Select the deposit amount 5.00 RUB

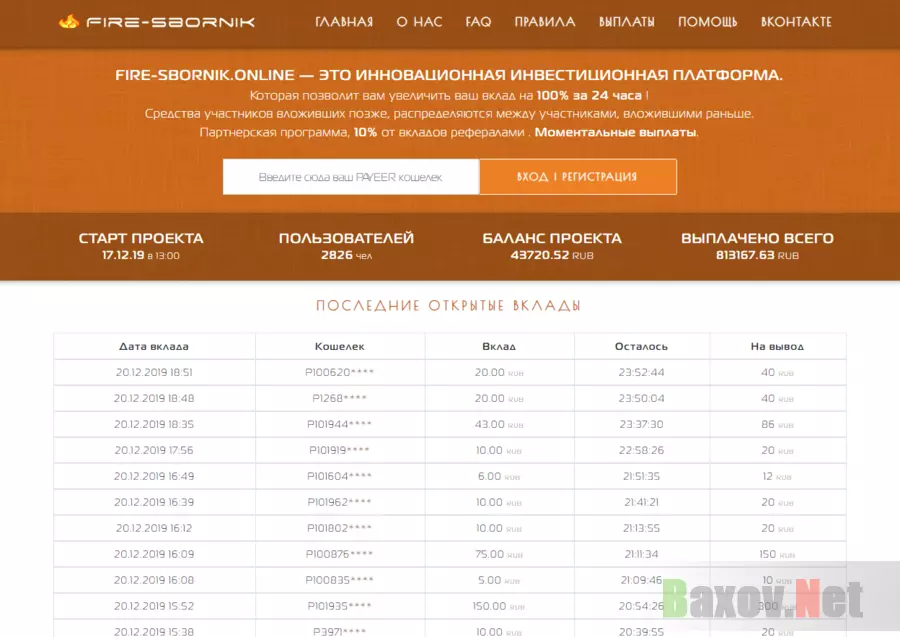(x=499, y=580)
